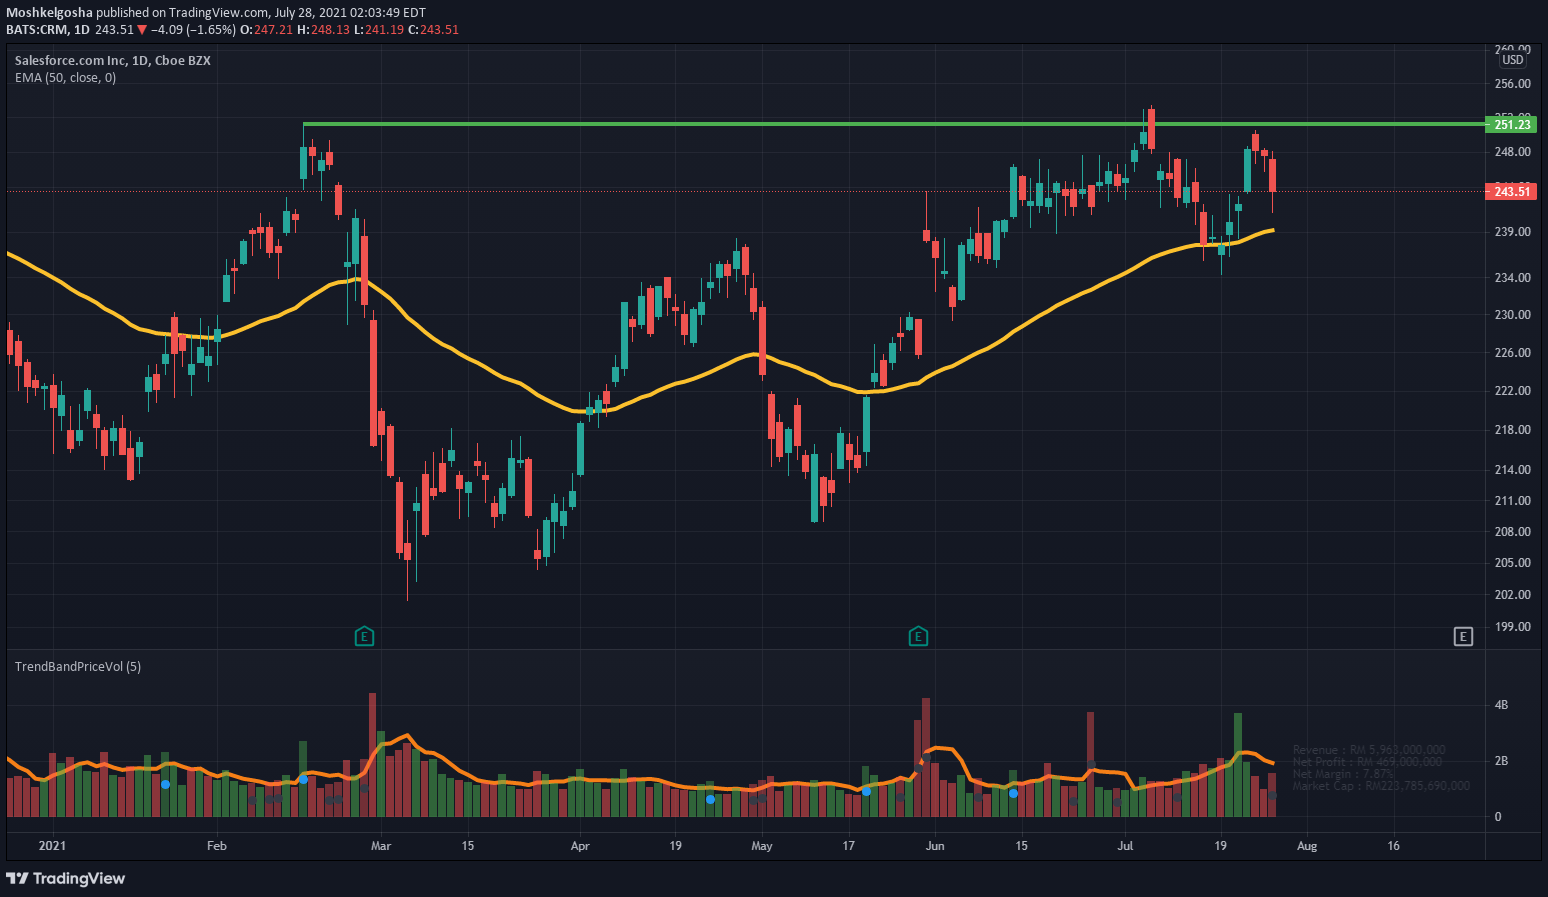Click the high value H:248.13
Viewport: 1548px width, 897px height.
pos(324,29)
